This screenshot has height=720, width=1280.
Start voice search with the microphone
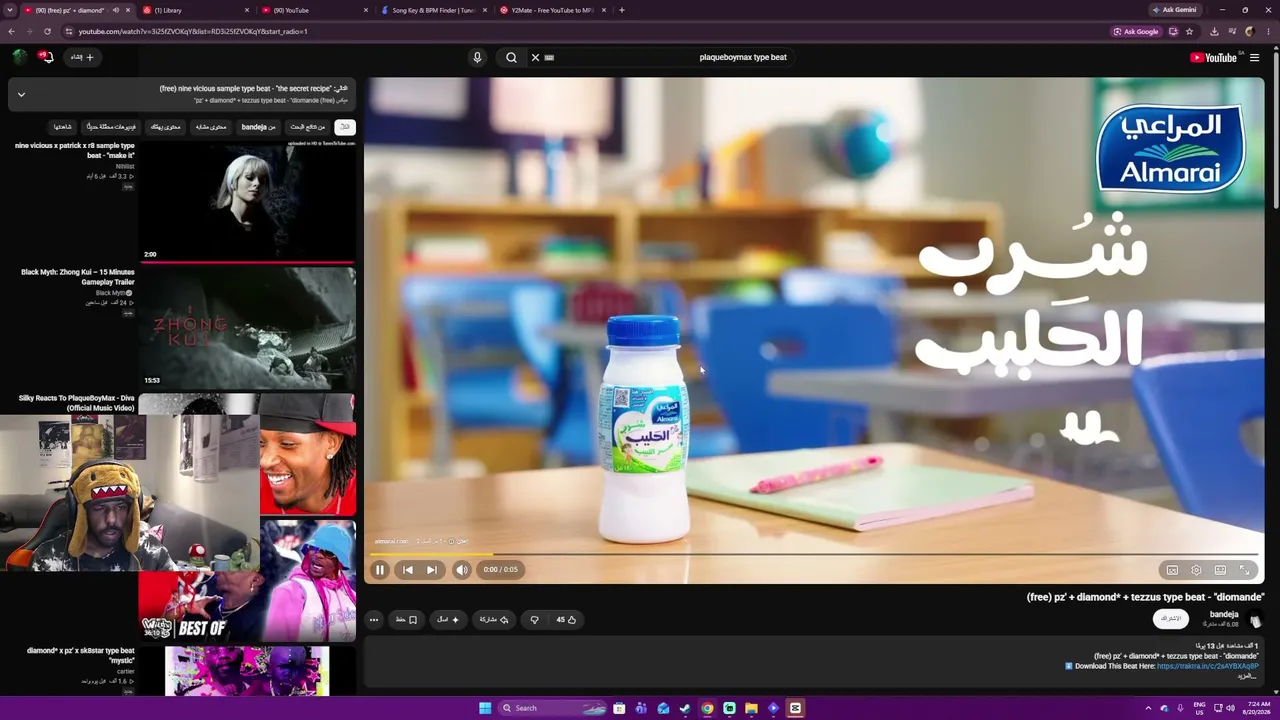(x=477, y=58)
